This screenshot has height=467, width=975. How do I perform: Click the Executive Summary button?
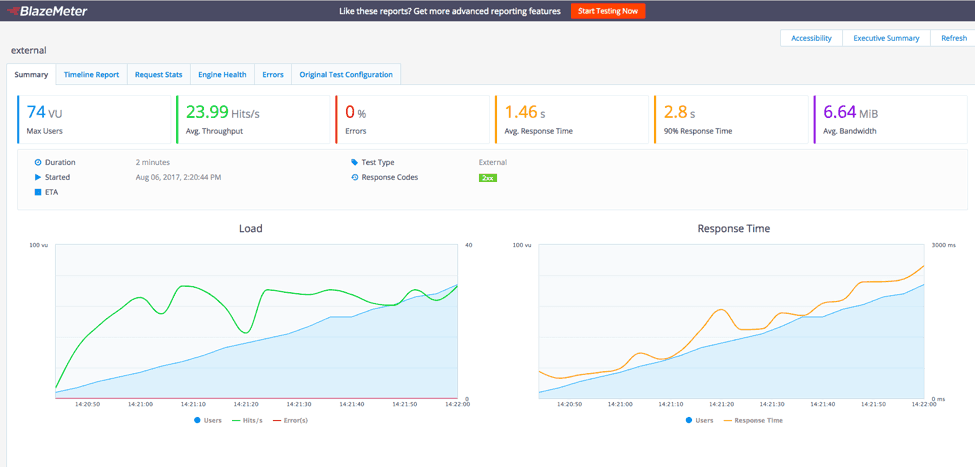point(886,38)
